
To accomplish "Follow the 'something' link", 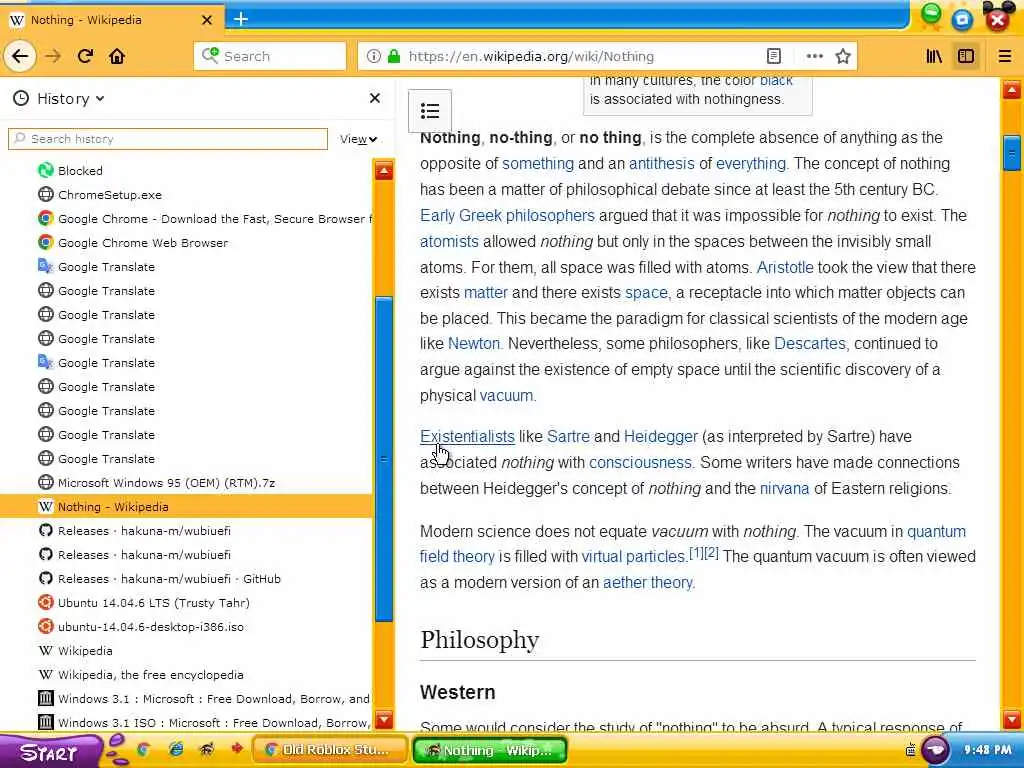I will (537, 163).
